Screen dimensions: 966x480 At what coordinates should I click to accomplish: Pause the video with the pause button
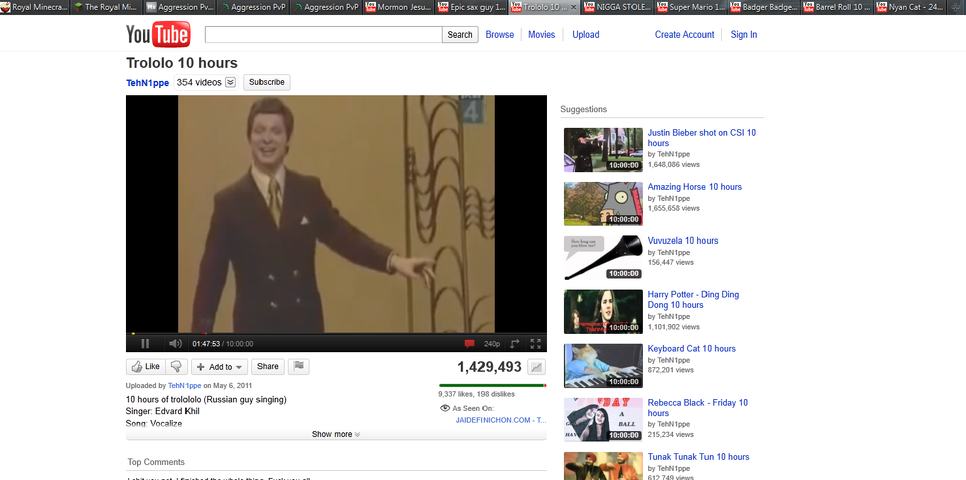coord(145,344)
